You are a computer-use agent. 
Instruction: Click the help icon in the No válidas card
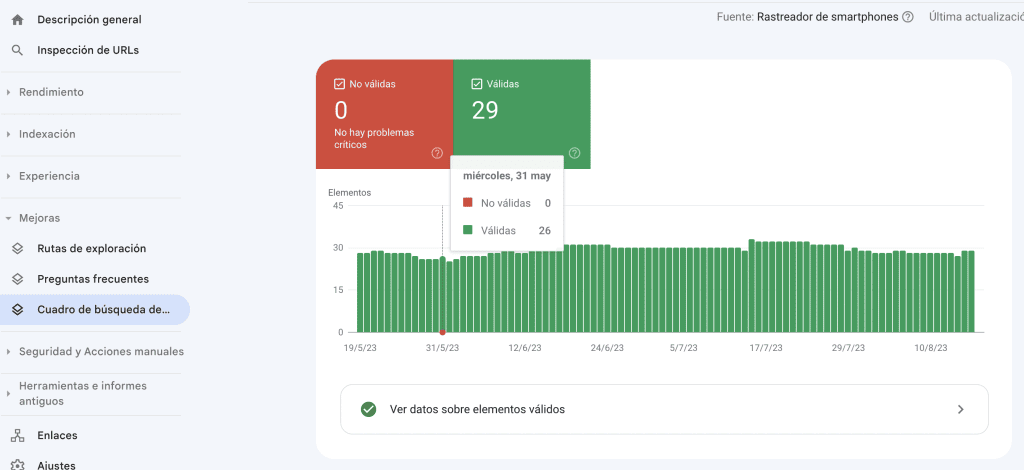tap(437, 153)
